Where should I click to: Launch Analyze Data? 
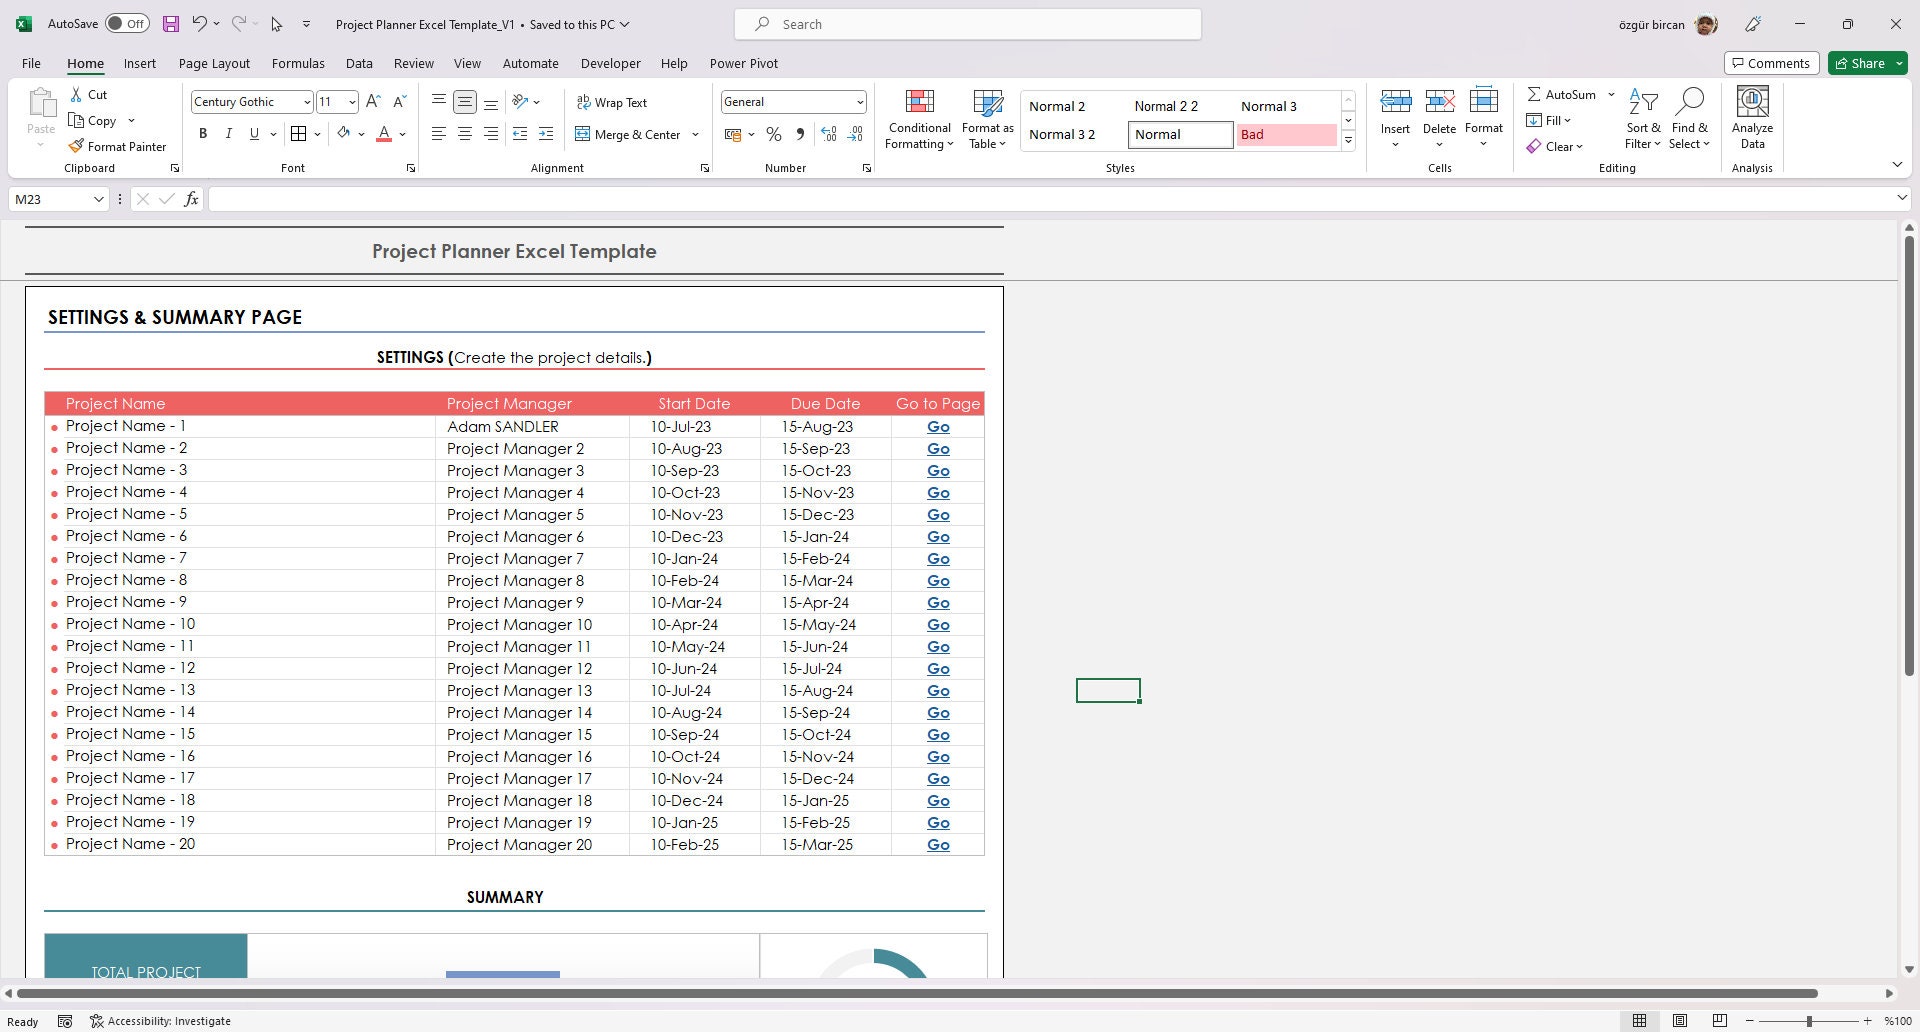click(x=1751, y=117)
